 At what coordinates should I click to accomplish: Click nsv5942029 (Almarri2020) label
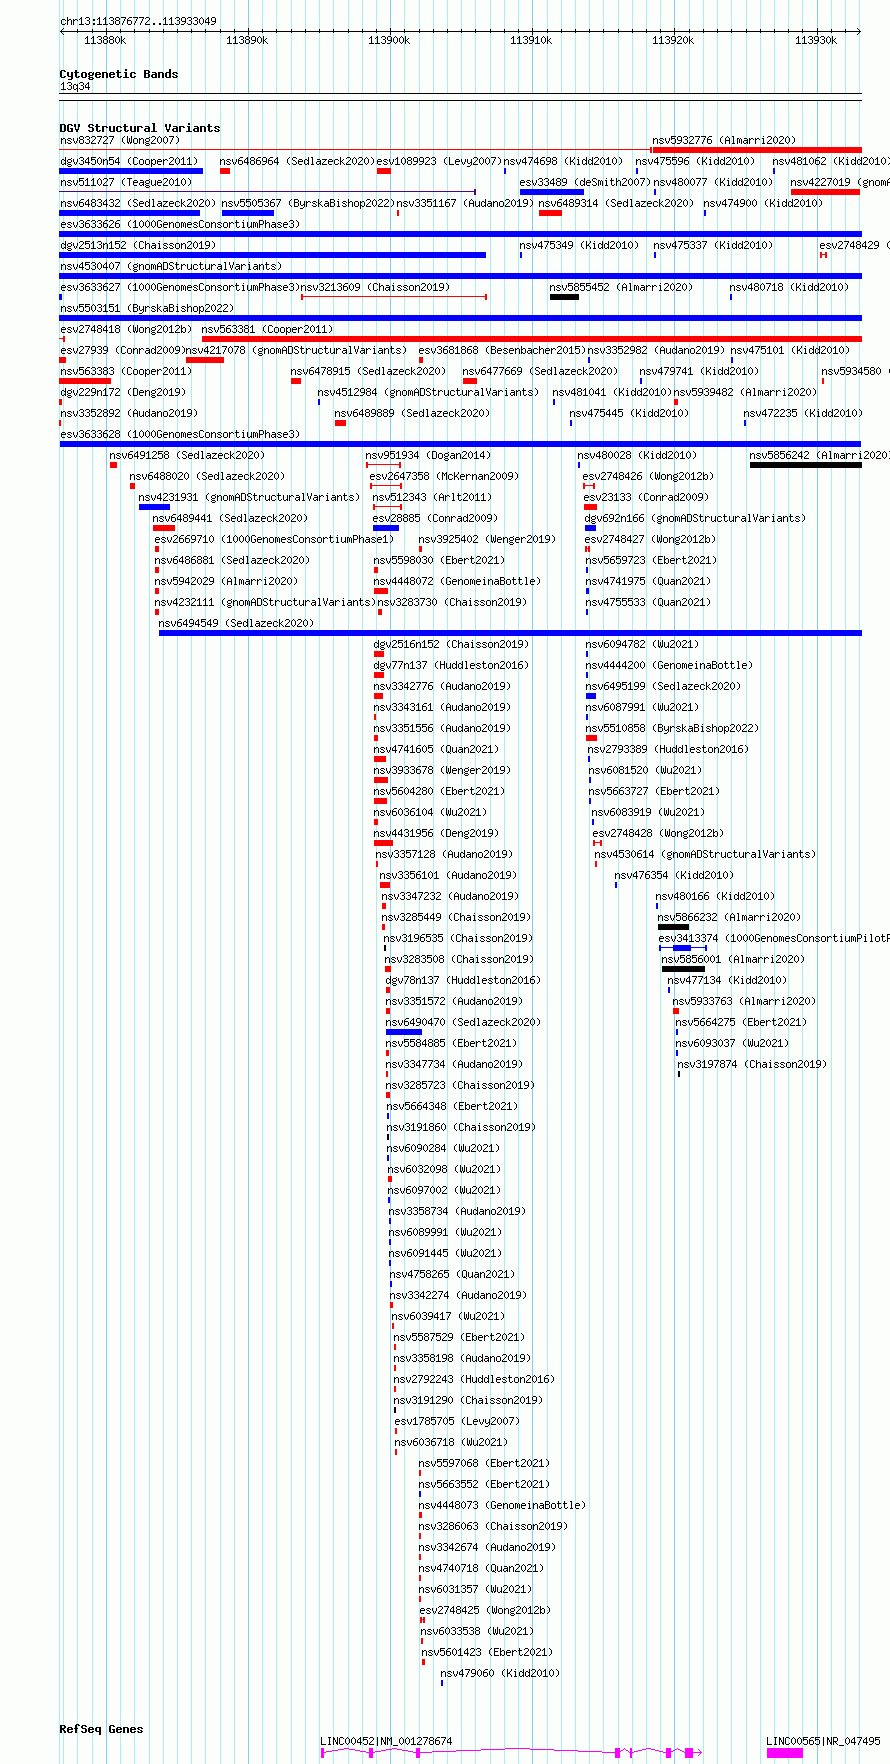tap(226, 582)
